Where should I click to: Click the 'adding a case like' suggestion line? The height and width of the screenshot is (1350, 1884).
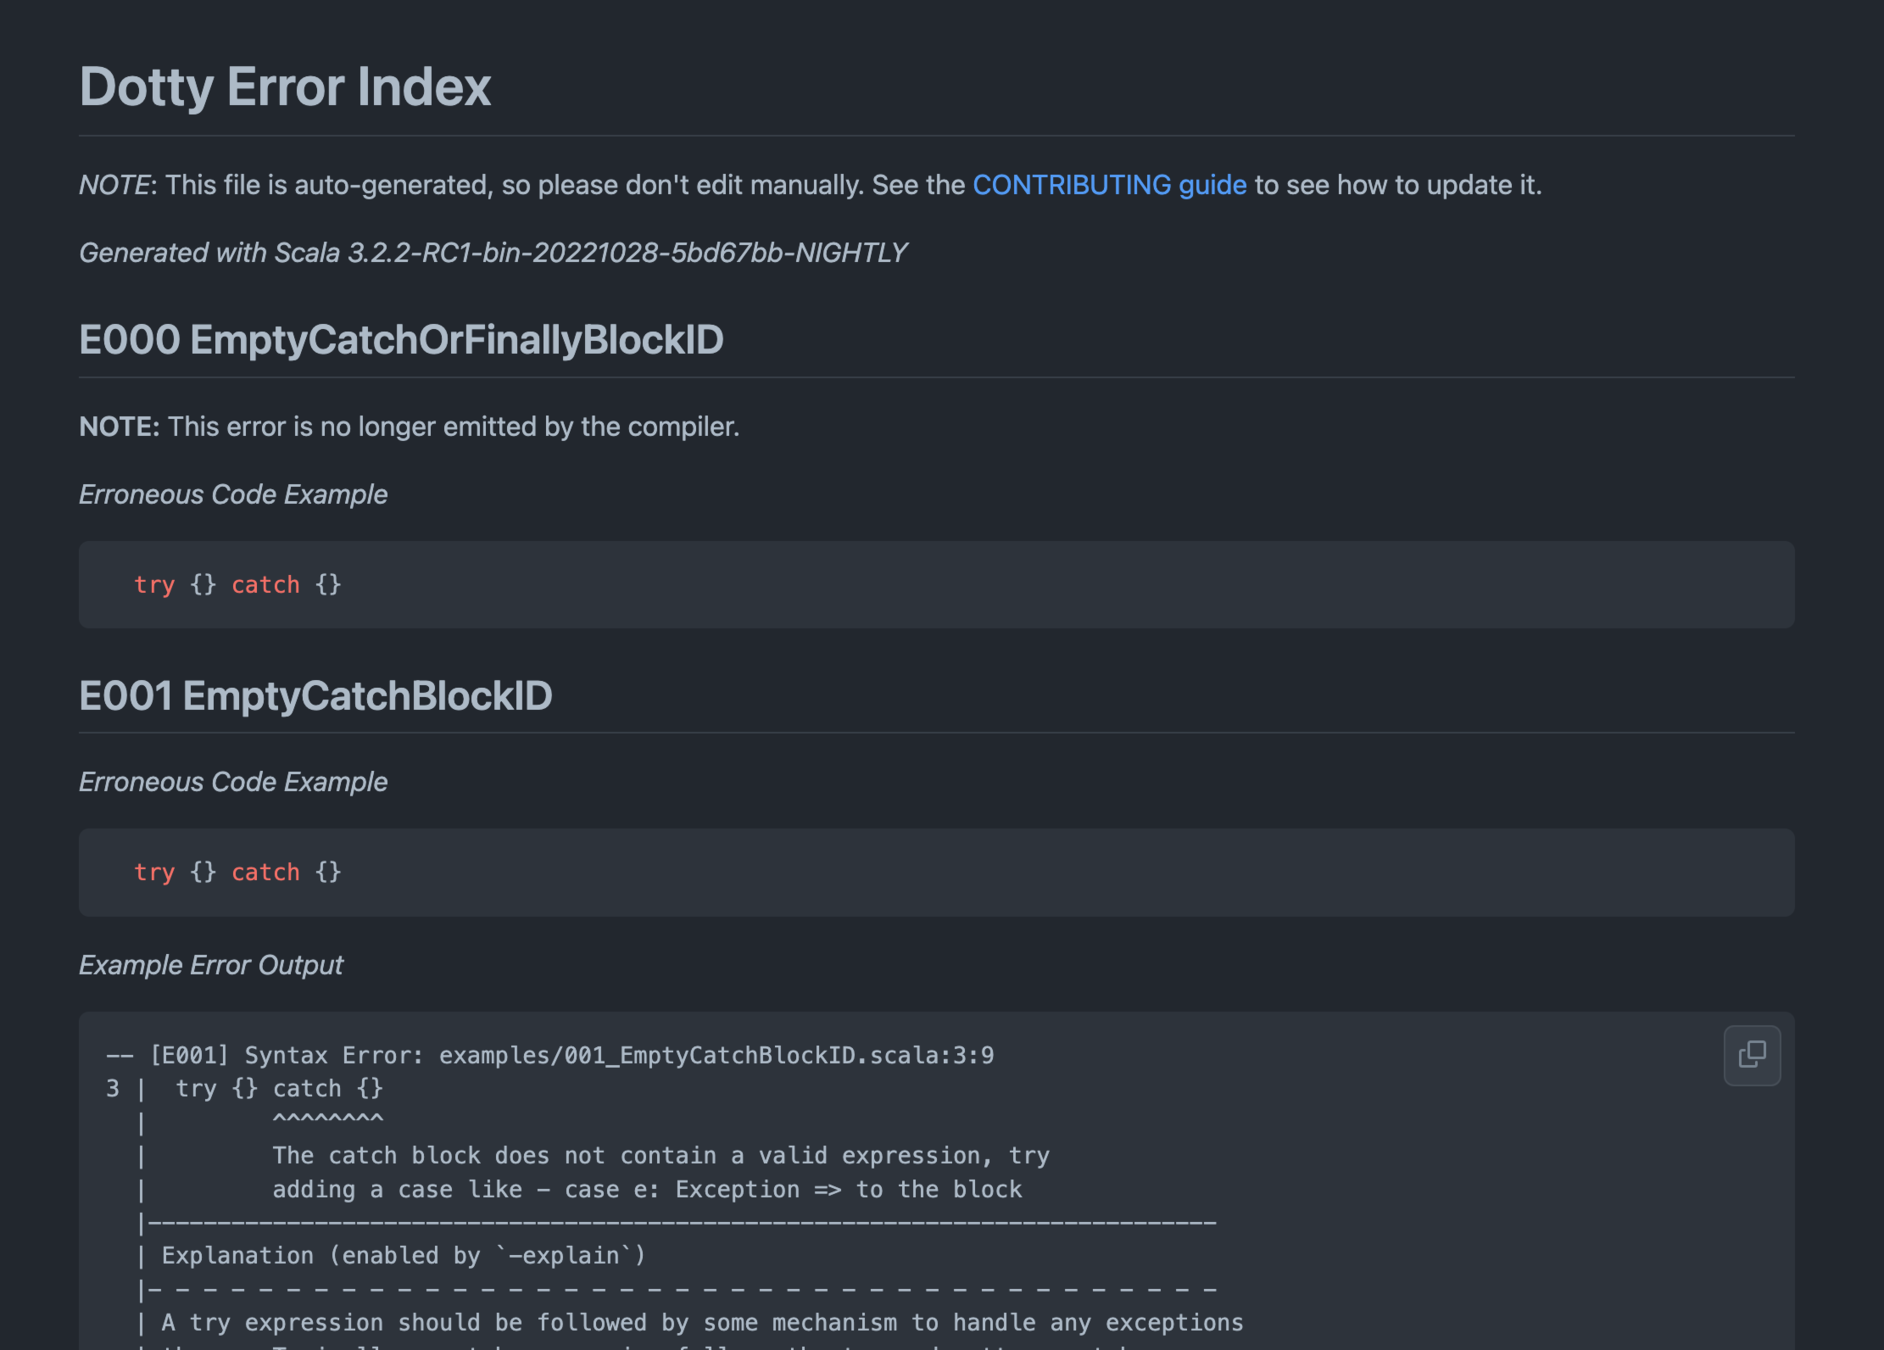[647, 1189]
